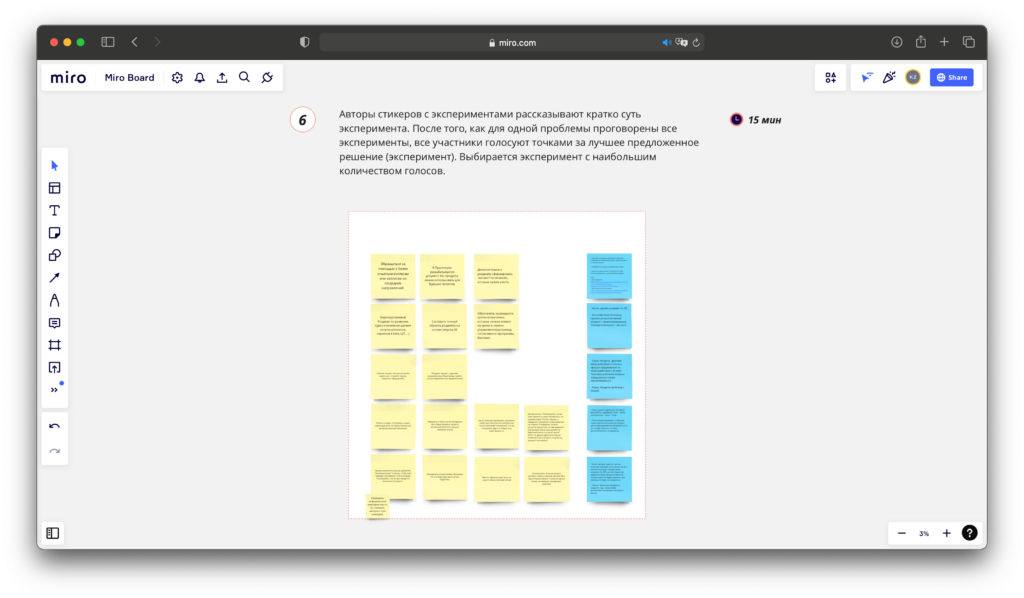Screen dimensions: 1024x598
Task: Choose the Shapes tool
Action: click(x=54, y=255)
